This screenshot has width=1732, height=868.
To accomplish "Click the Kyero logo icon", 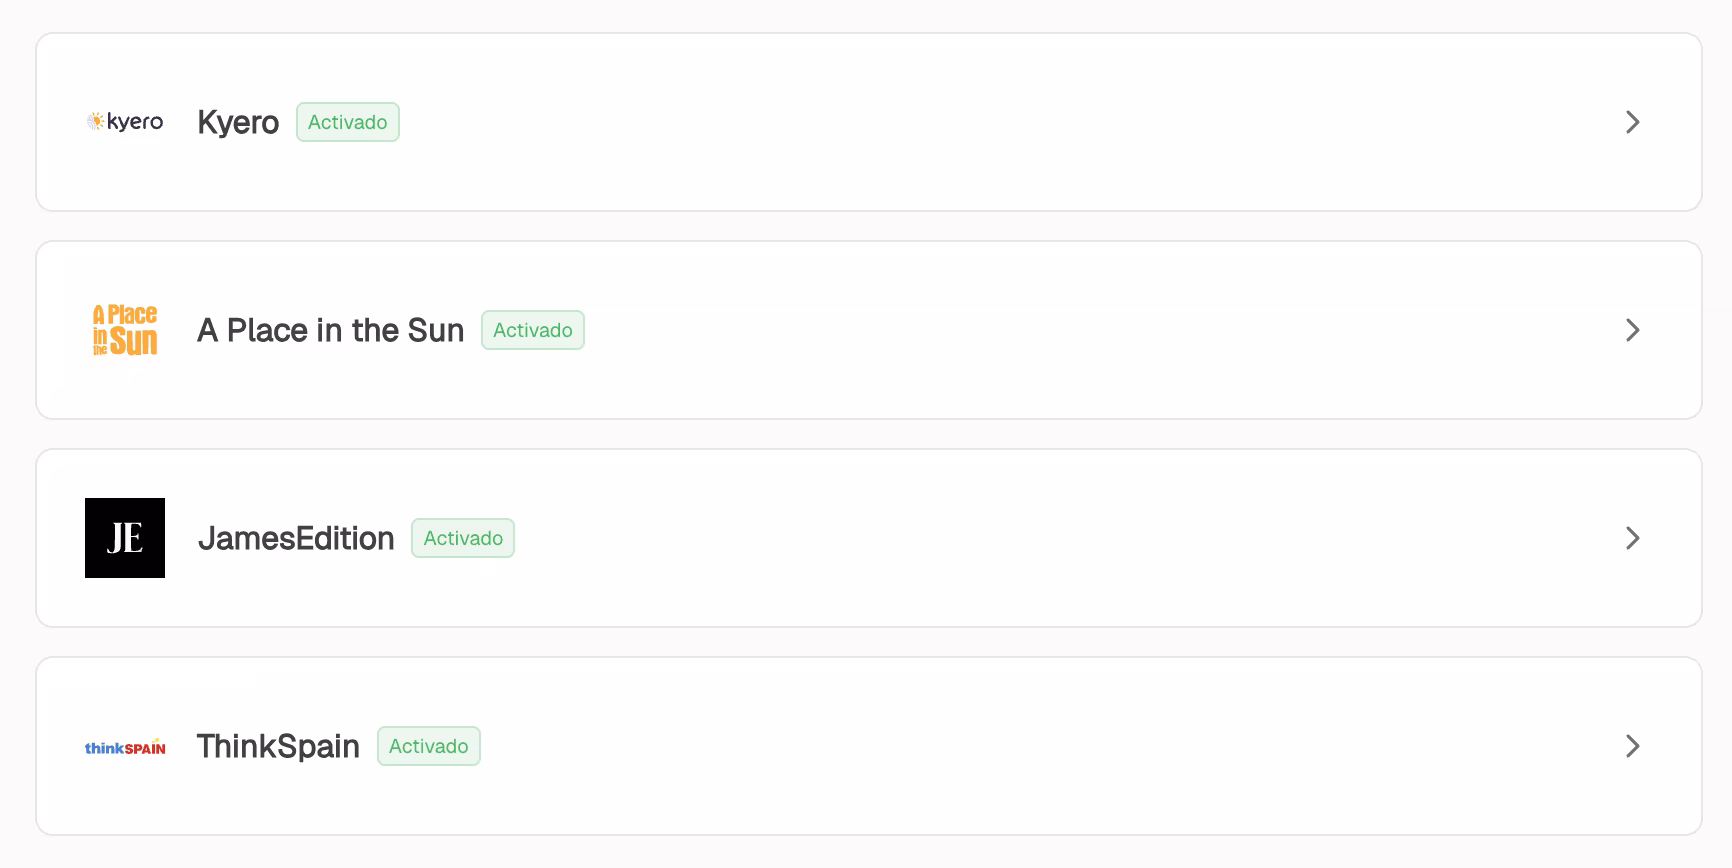I will pos(125,122).
